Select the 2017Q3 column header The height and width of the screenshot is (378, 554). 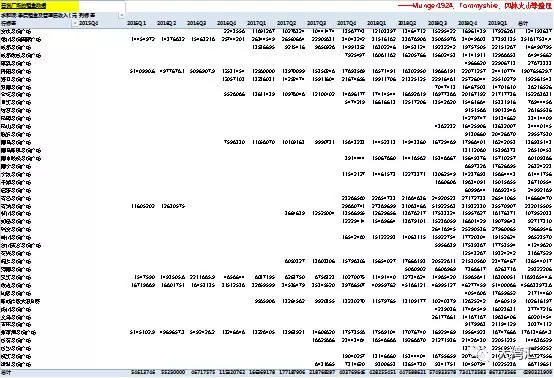pos(317,23)
